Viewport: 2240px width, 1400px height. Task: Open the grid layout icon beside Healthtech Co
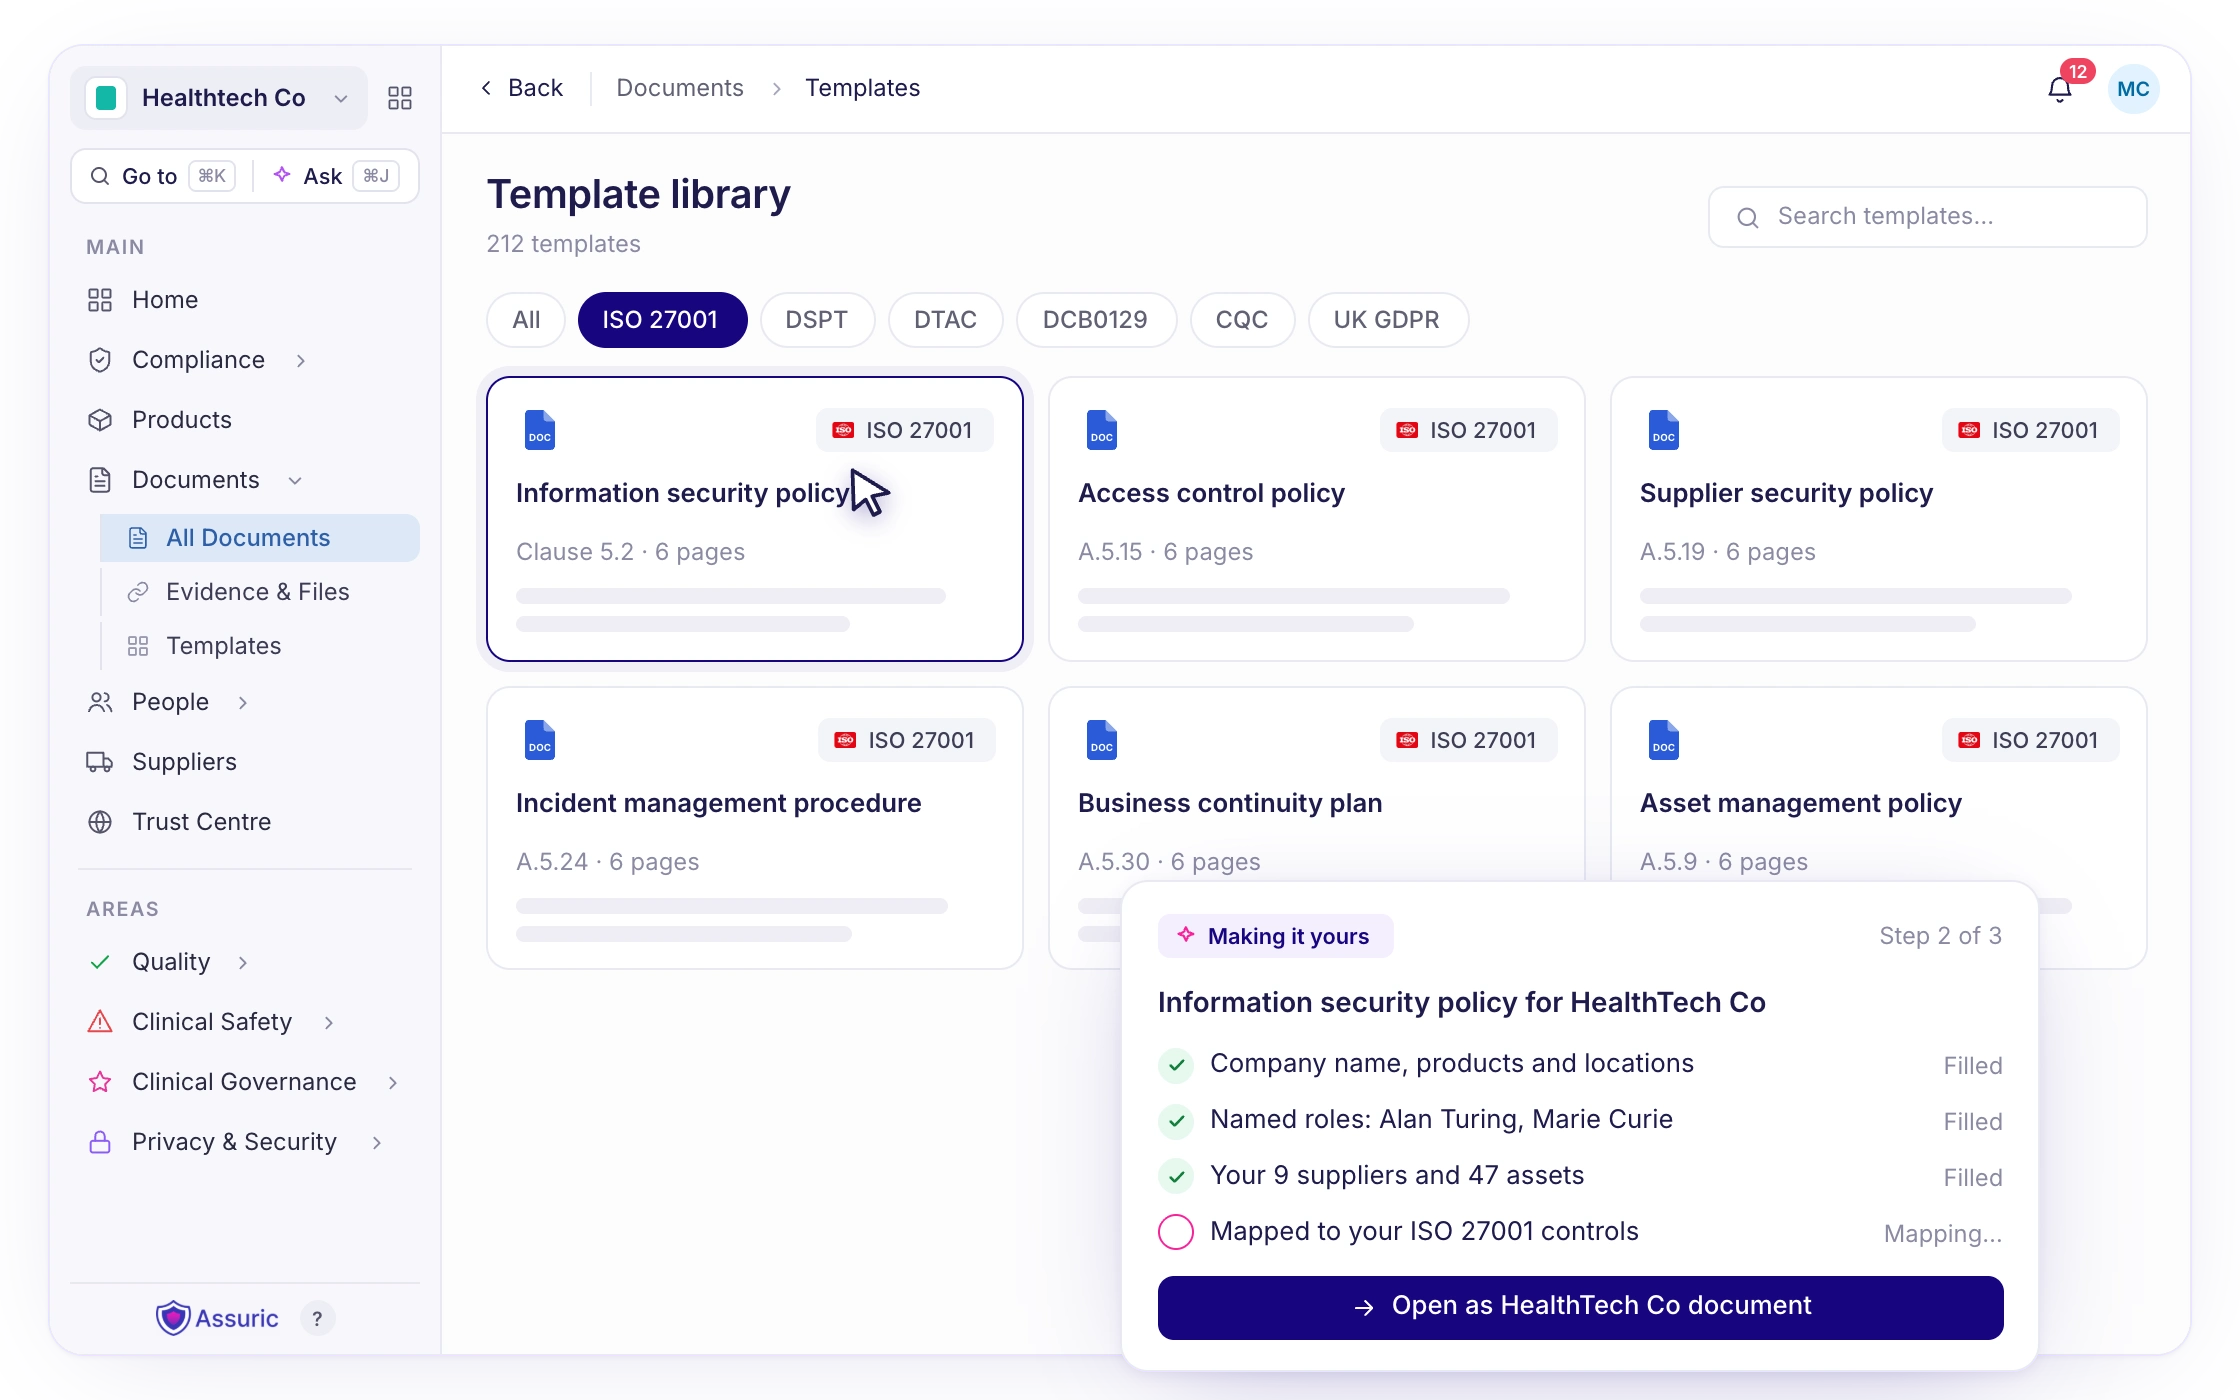click(x=400, y=98)
